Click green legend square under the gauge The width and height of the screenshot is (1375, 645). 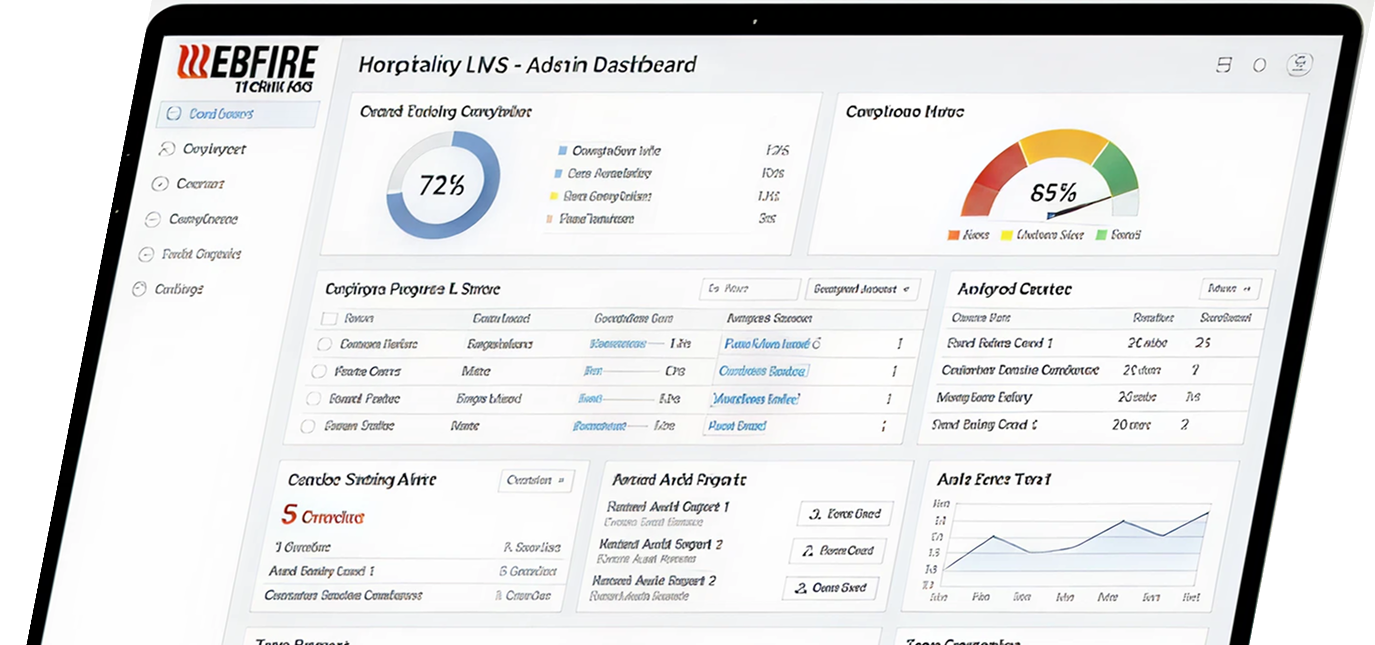click(x=1101, y=235)
